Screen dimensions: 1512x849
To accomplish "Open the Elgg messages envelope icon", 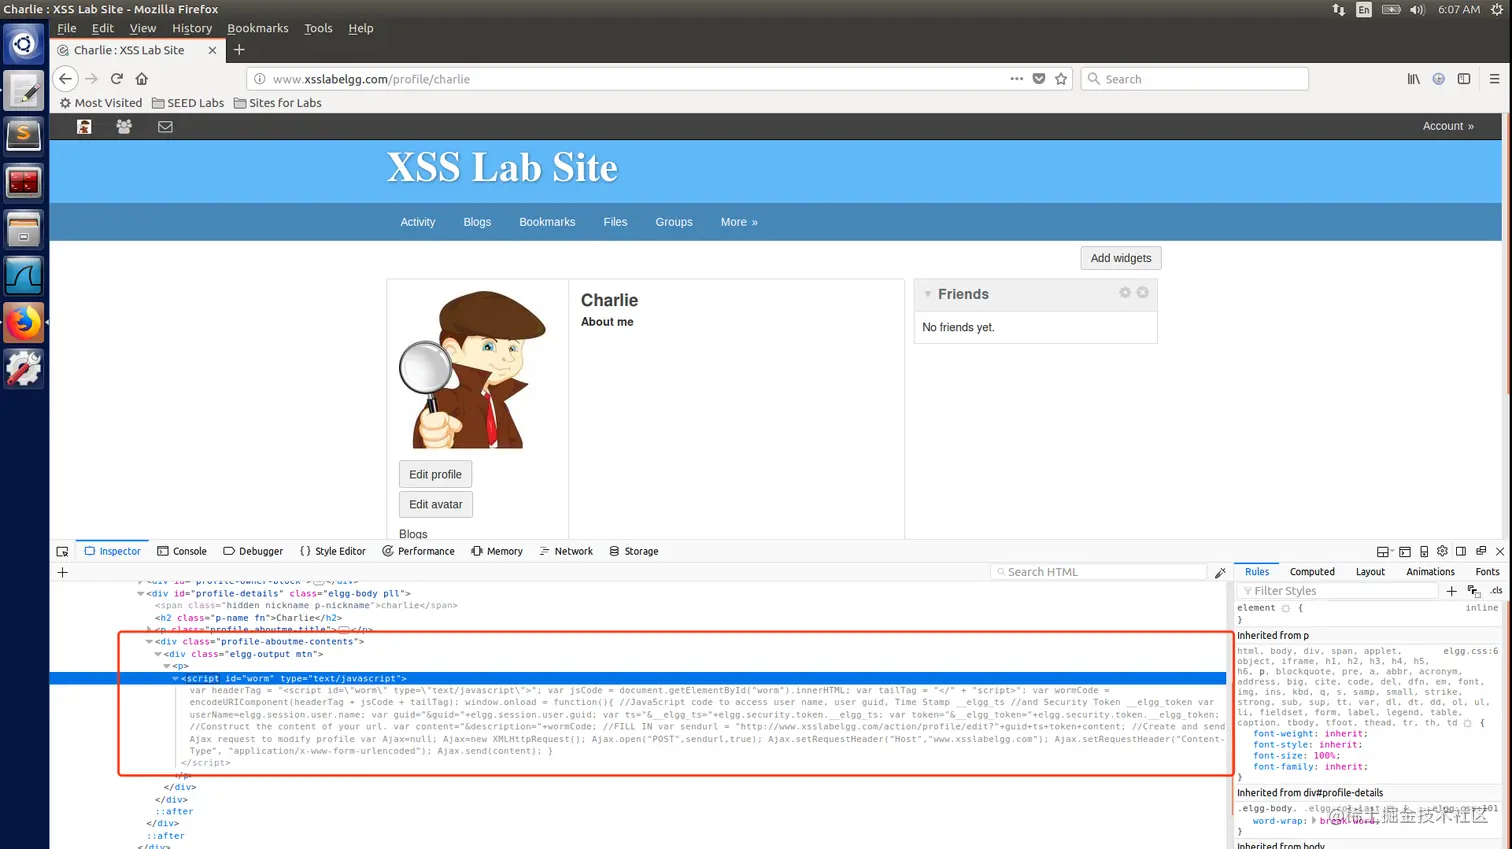I will [x=165, y=127].
